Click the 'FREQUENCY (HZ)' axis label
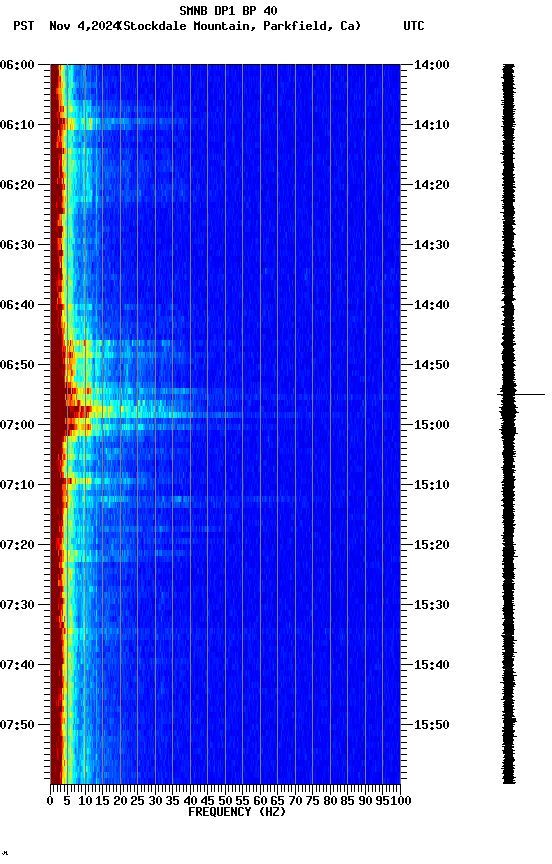 pos(237,812)
